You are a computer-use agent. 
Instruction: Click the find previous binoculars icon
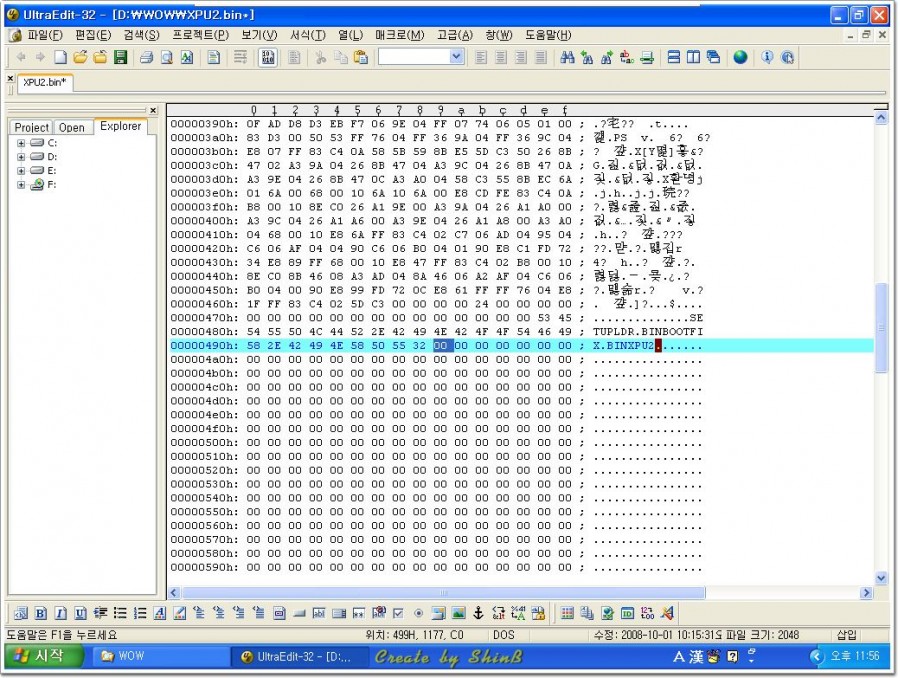[587, 57]
